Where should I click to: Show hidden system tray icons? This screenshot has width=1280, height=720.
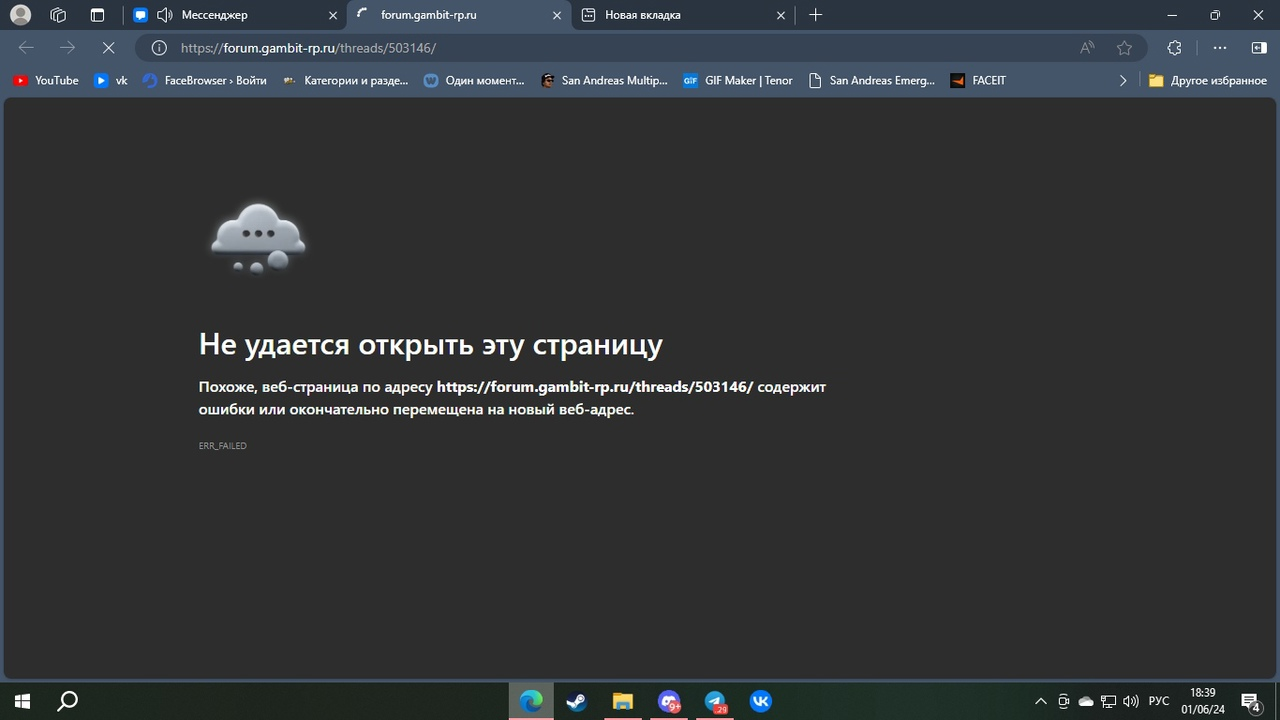click(x=1040, y=701)
